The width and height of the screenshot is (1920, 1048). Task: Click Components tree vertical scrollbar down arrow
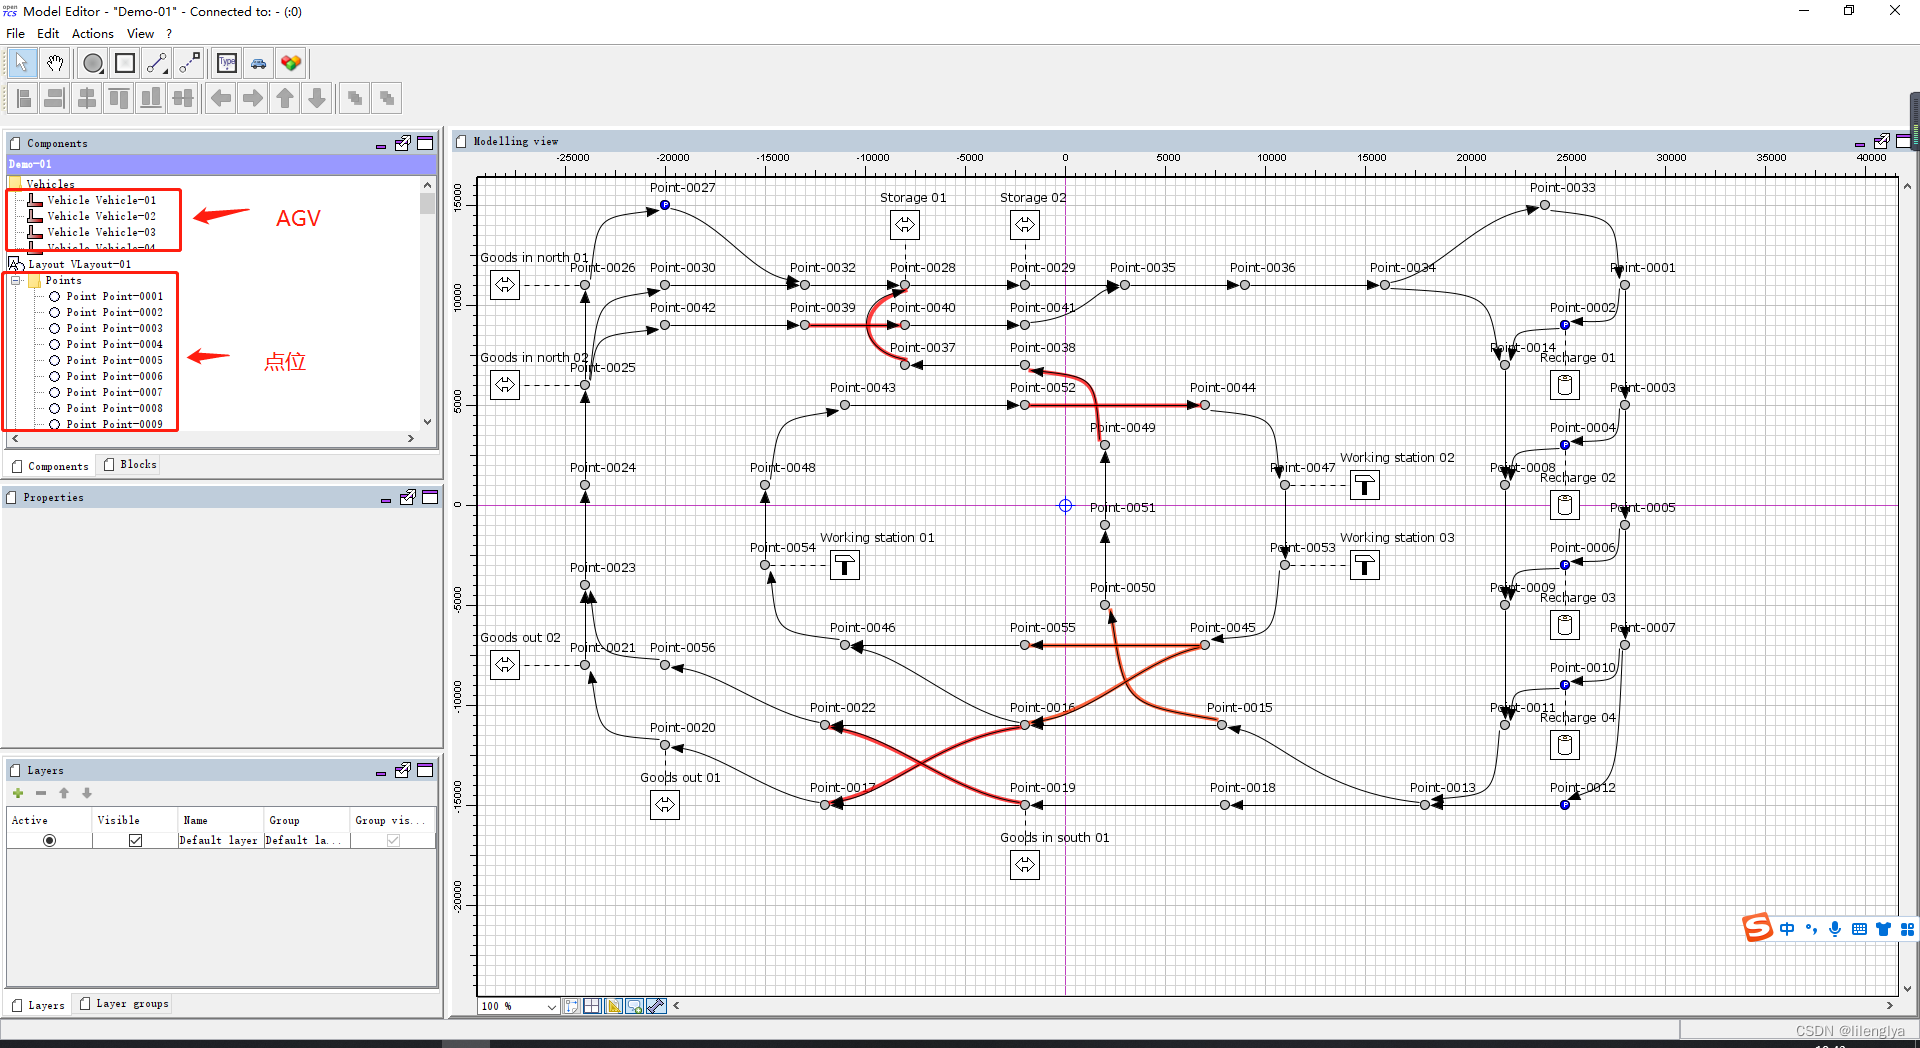pyautogui.click(x=428, y=422)
